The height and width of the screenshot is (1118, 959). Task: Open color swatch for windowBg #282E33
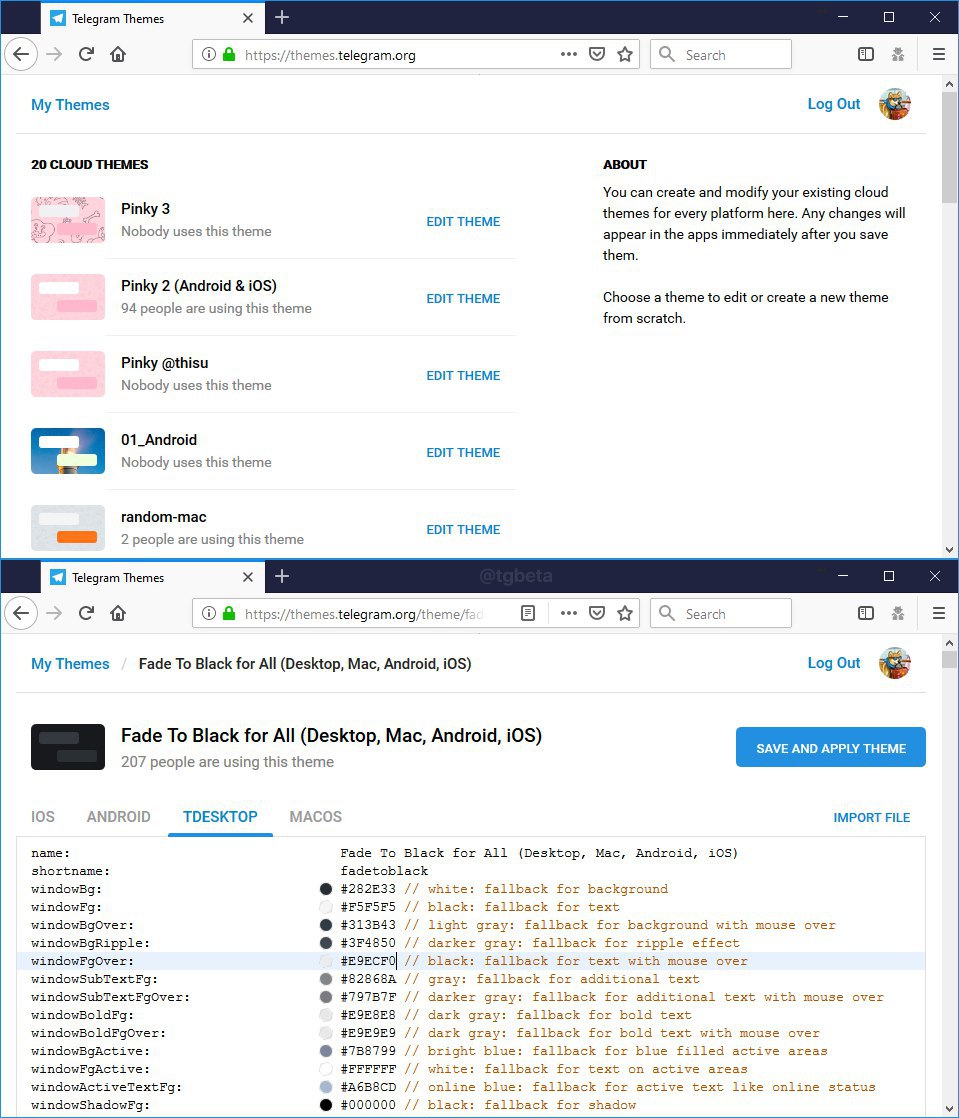pos(326,889)
